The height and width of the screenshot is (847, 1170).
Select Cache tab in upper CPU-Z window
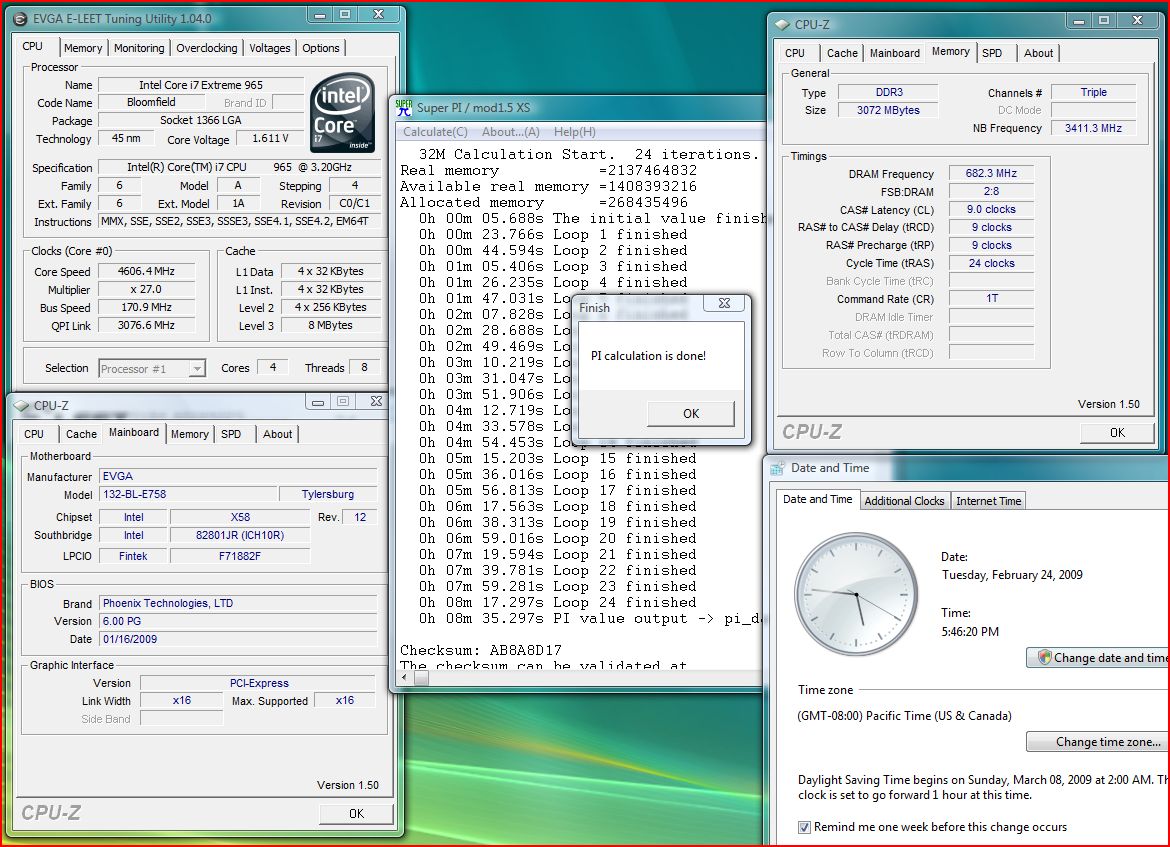842,53
